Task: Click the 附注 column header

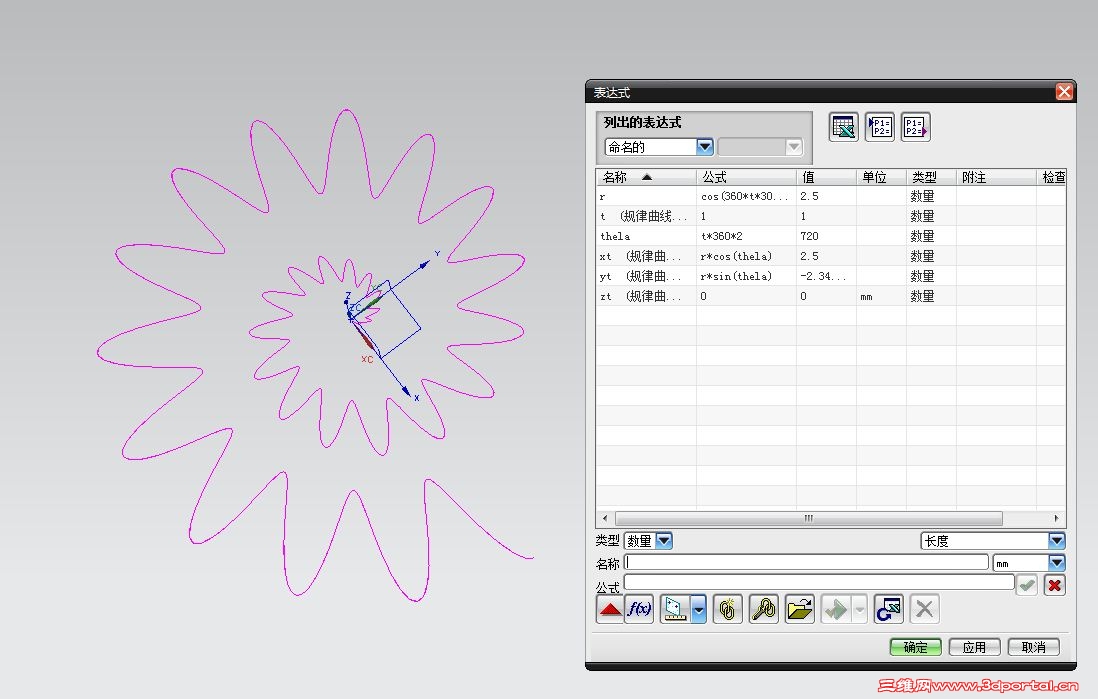Action: 996,177
